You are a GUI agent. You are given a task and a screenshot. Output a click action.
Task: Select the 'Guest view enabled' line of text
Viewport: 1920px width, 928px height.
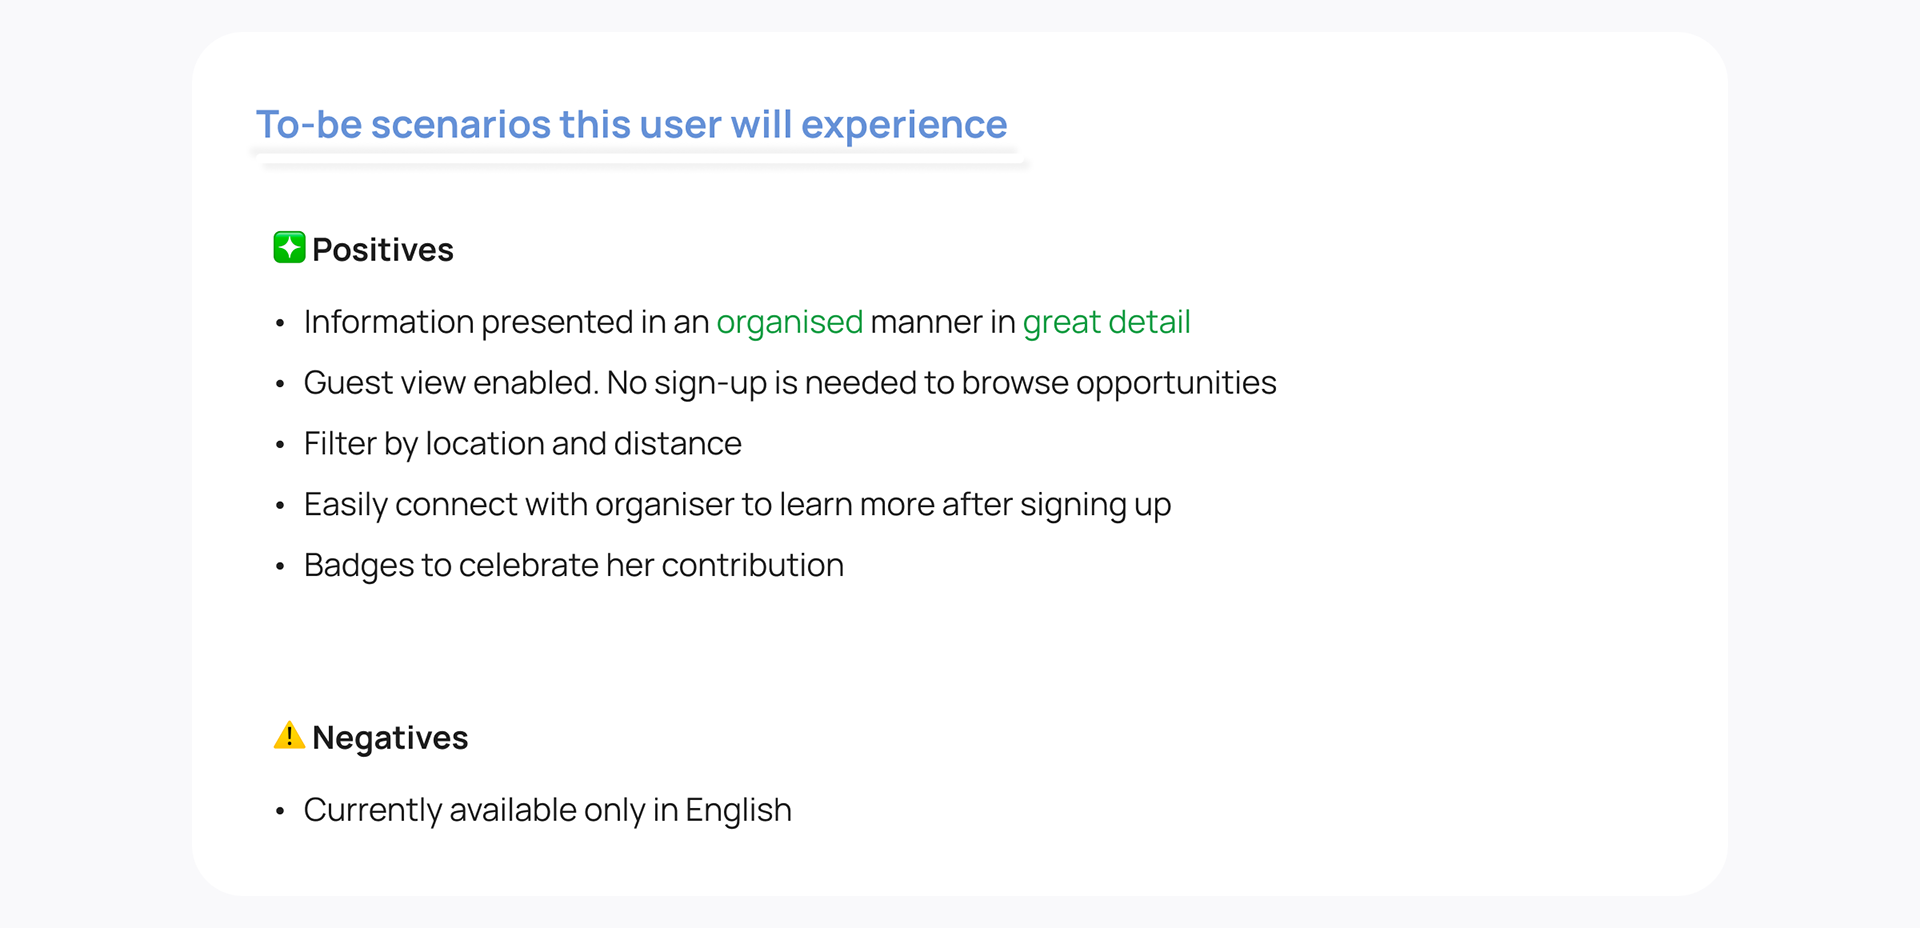pos(789,383)
